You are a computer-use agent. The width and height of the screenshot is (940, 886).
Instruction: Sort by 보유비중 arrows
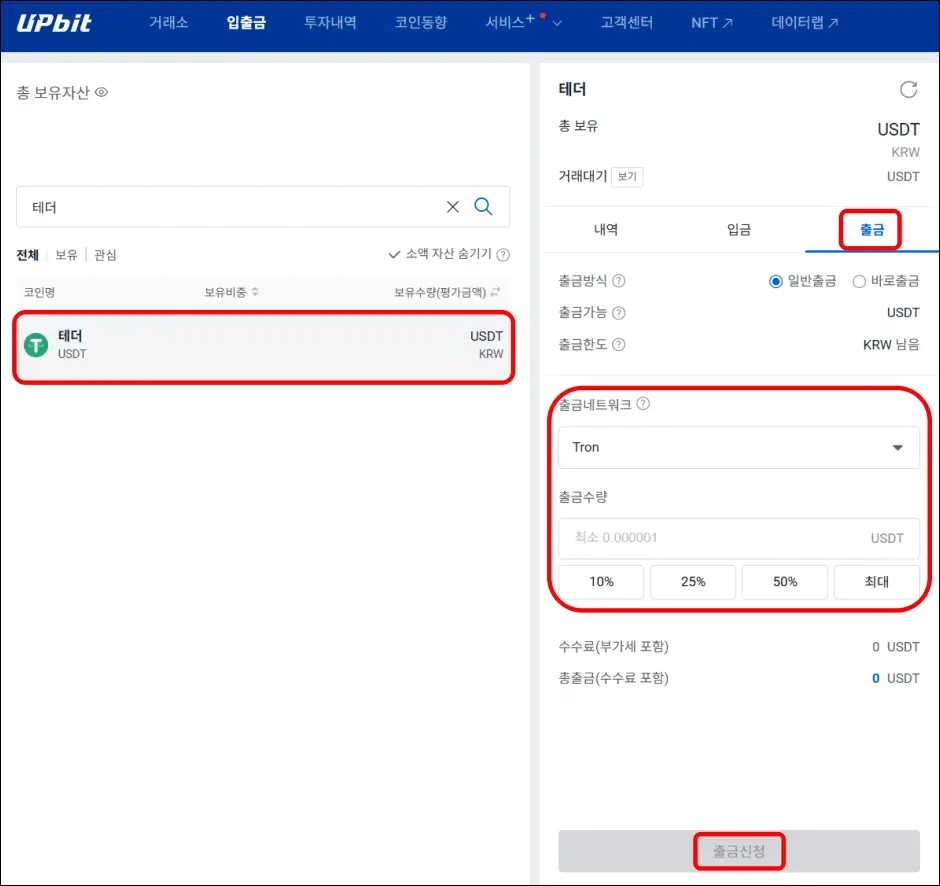(255, 292)
